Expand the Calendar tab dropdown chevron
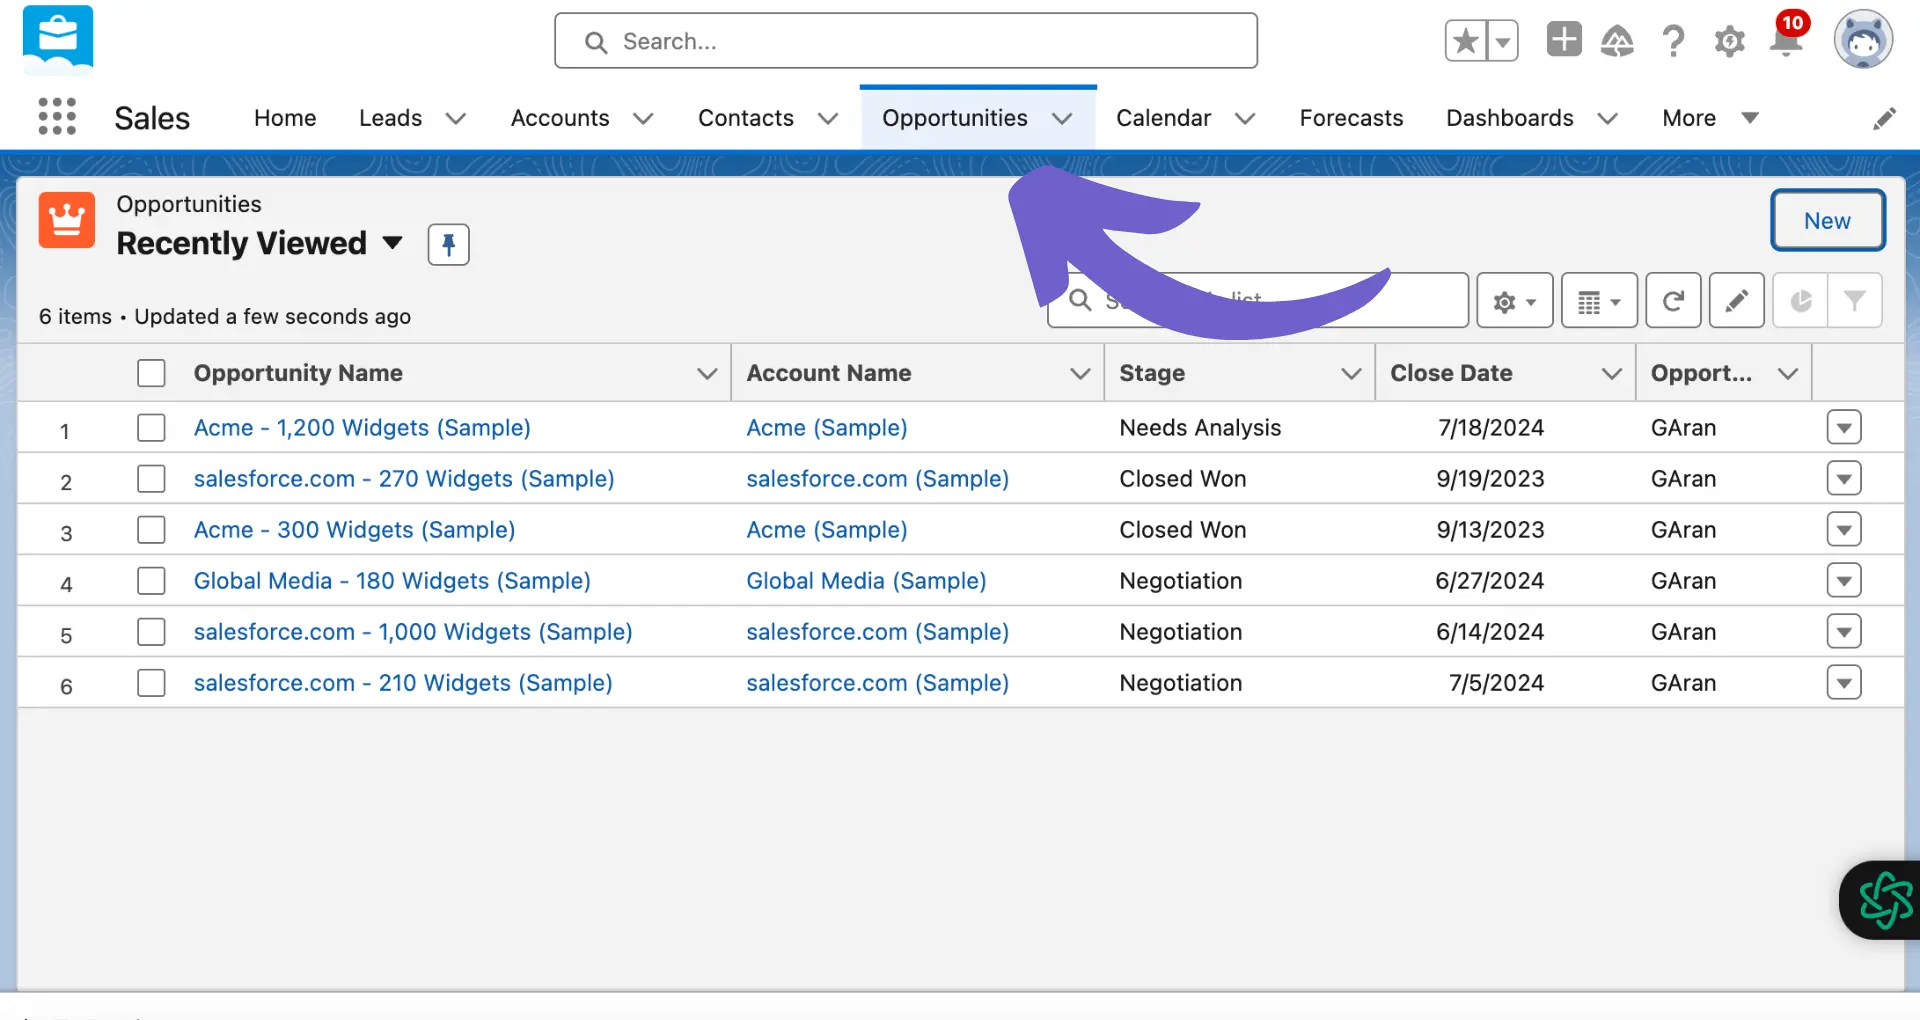Viewport: 1920px width, 1020px height. 1245,119
